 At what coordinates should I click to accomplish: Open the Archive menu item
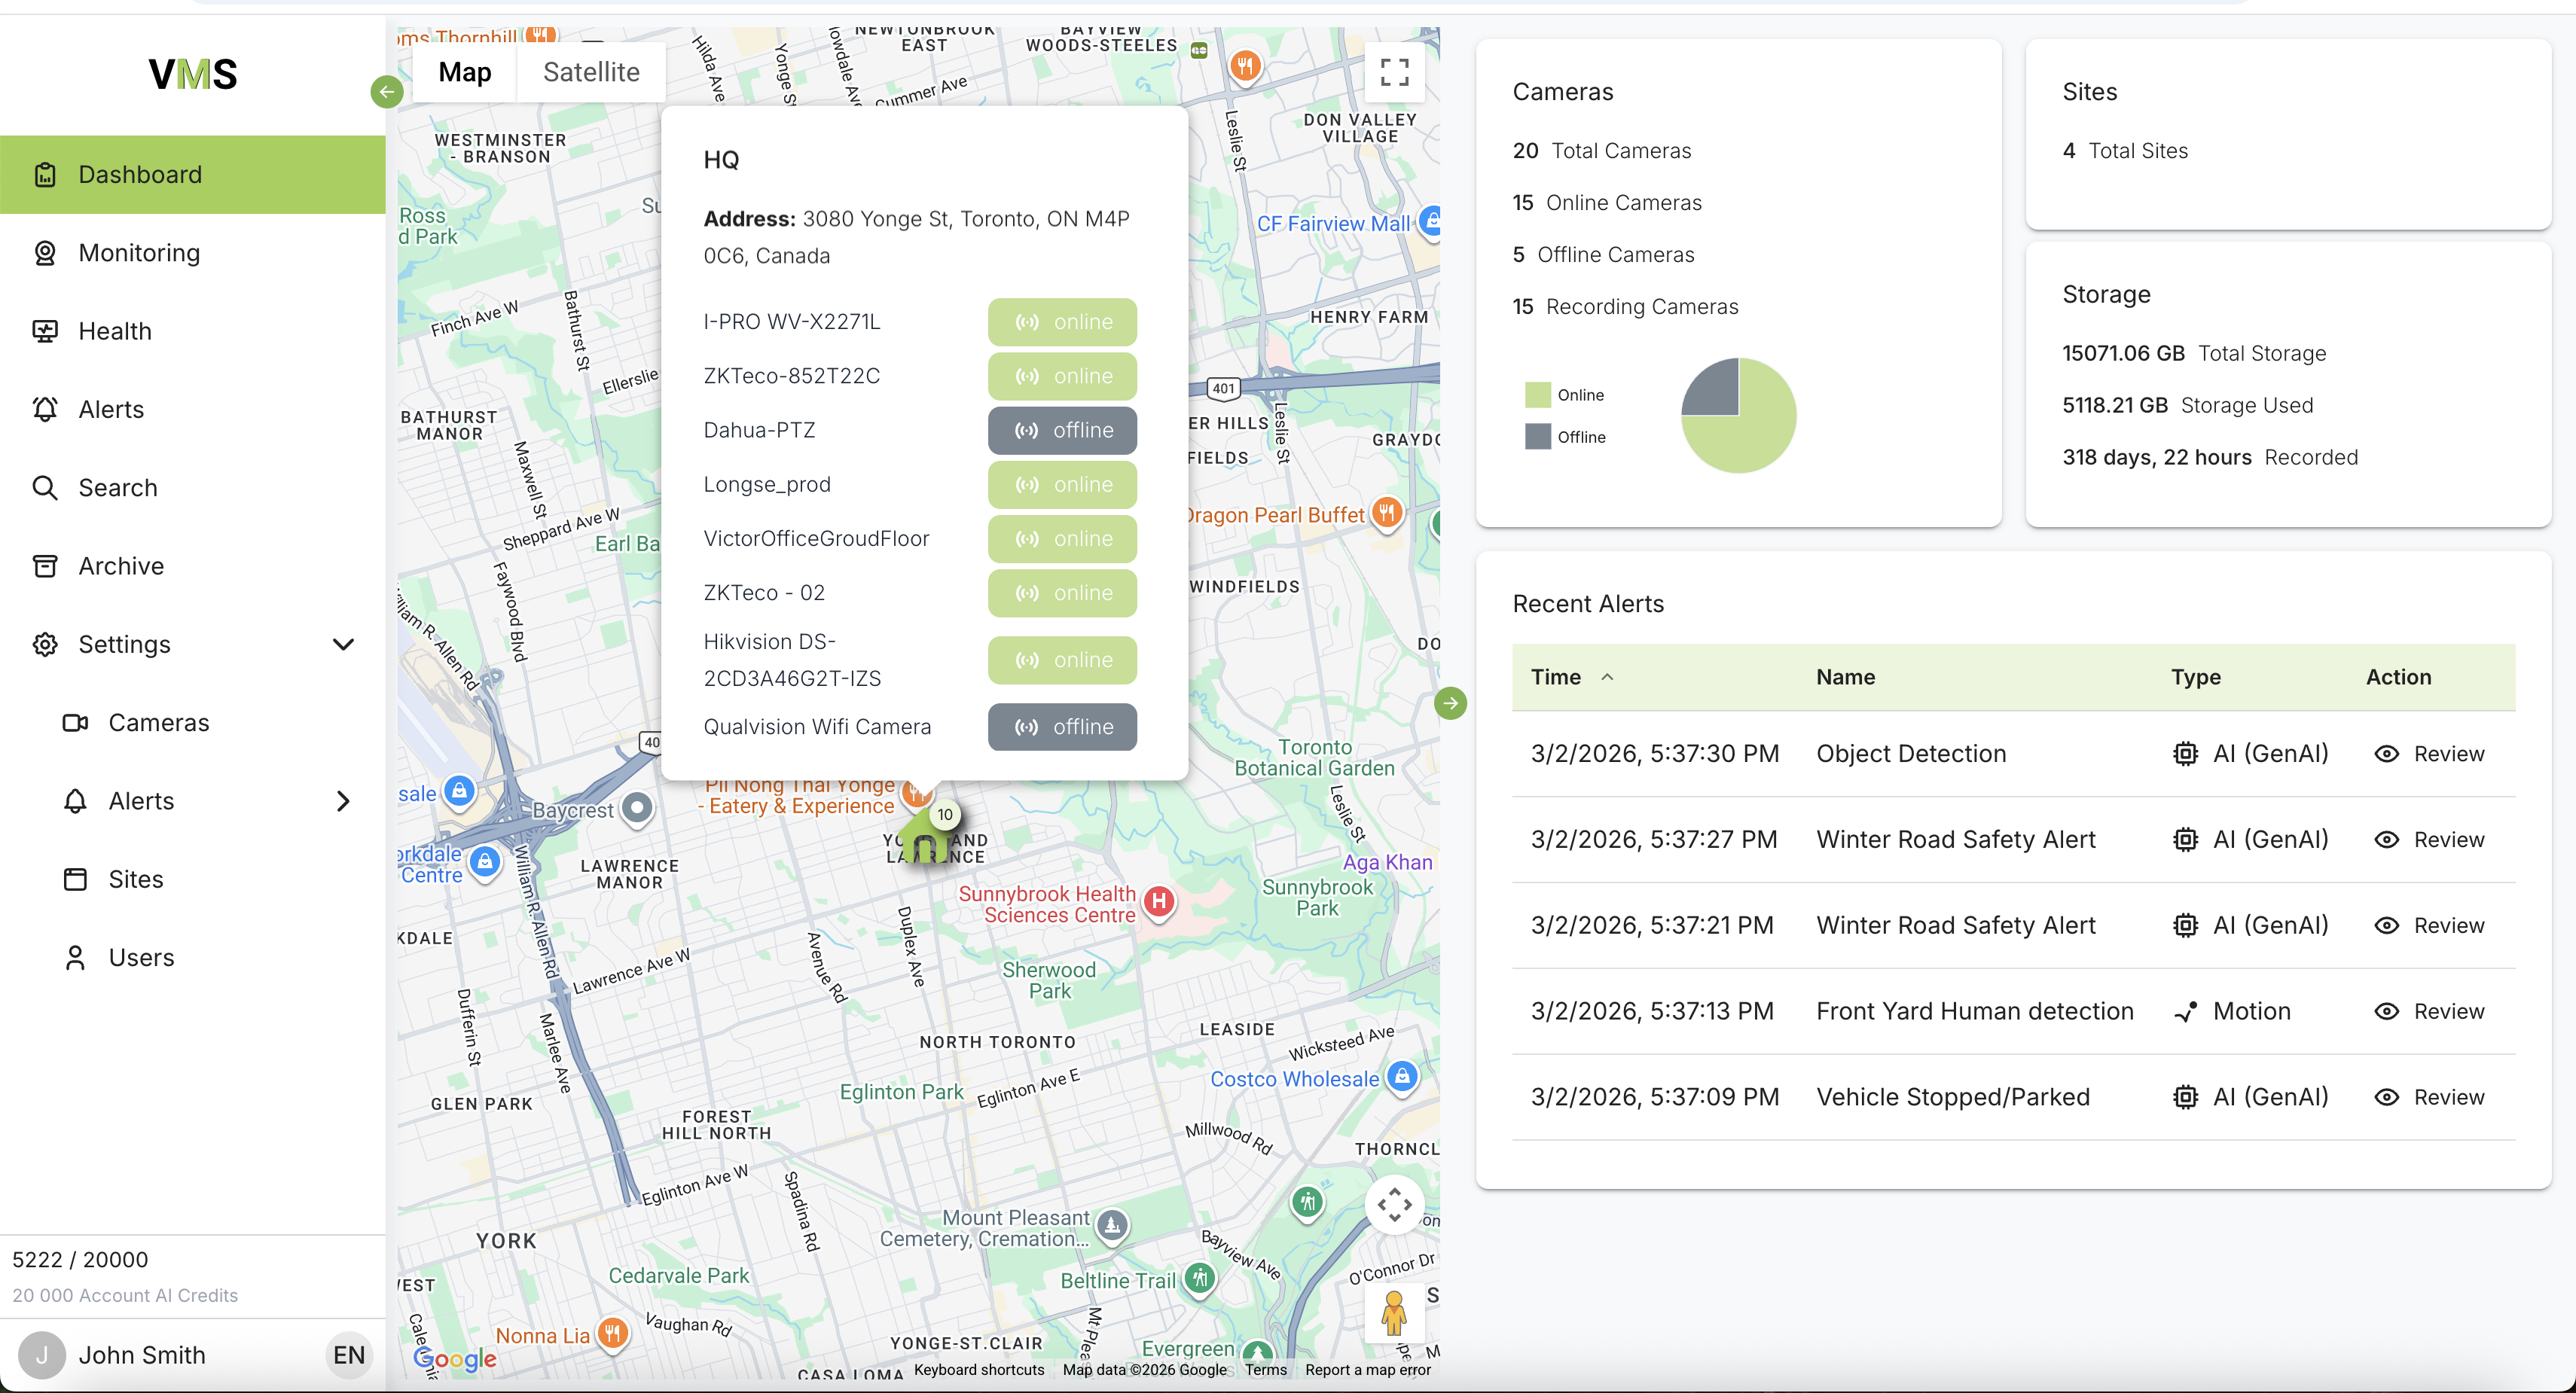pos(121,566)
